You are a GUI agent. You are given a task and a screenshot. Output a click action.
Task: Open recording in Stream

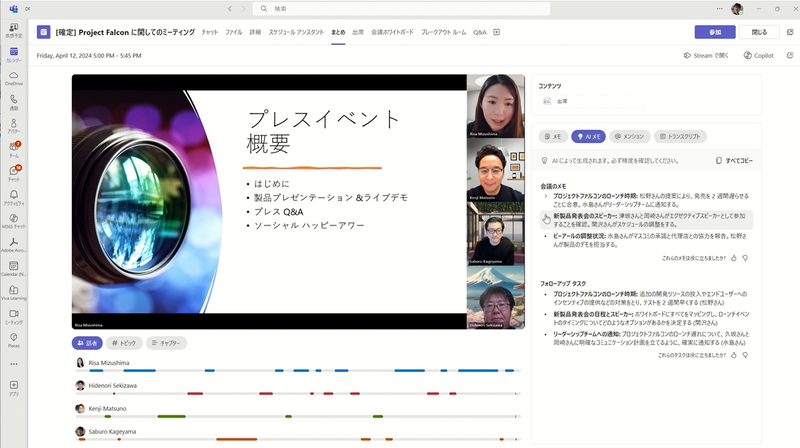click(x=706, y=55)
